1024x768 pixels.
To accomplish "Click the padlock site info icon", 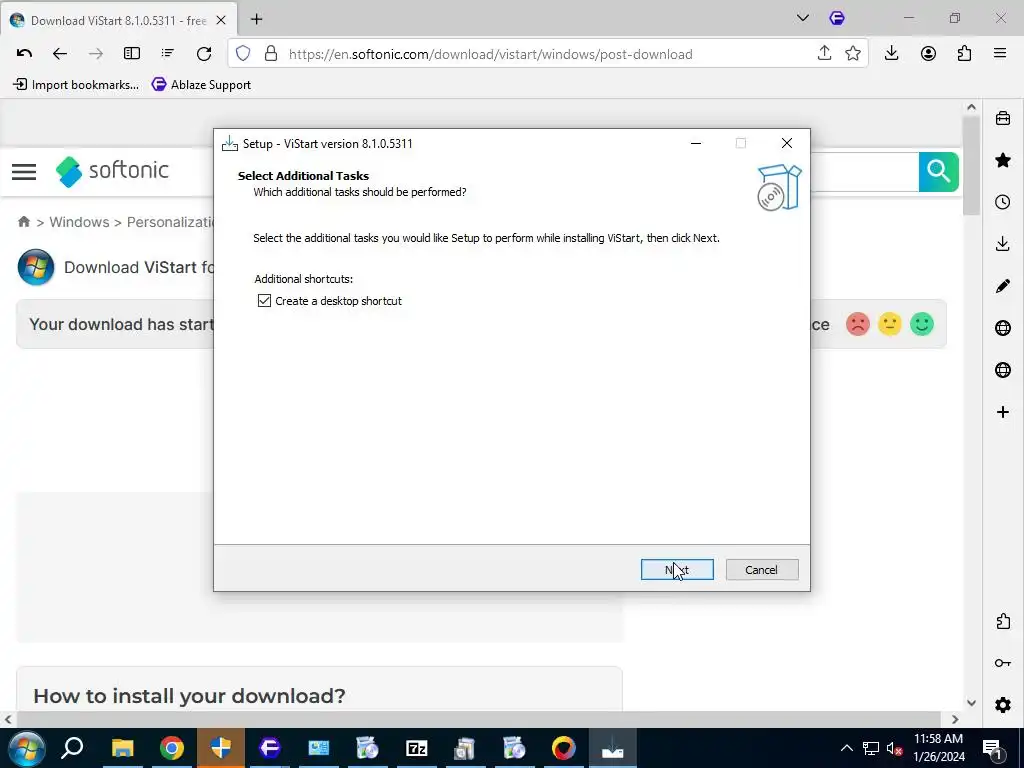I will [270, 54].
